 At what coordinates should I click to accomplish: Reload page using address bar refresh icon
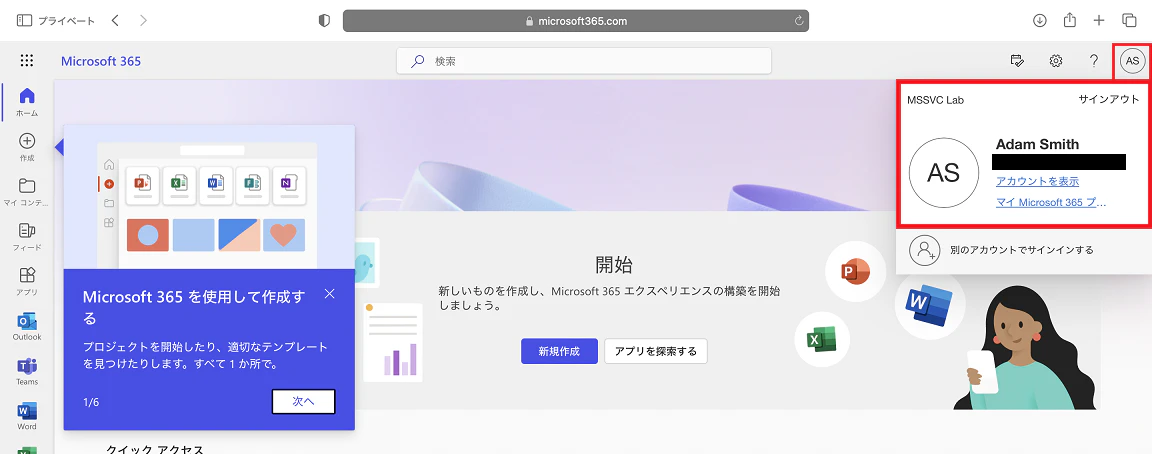pos(799,21)
